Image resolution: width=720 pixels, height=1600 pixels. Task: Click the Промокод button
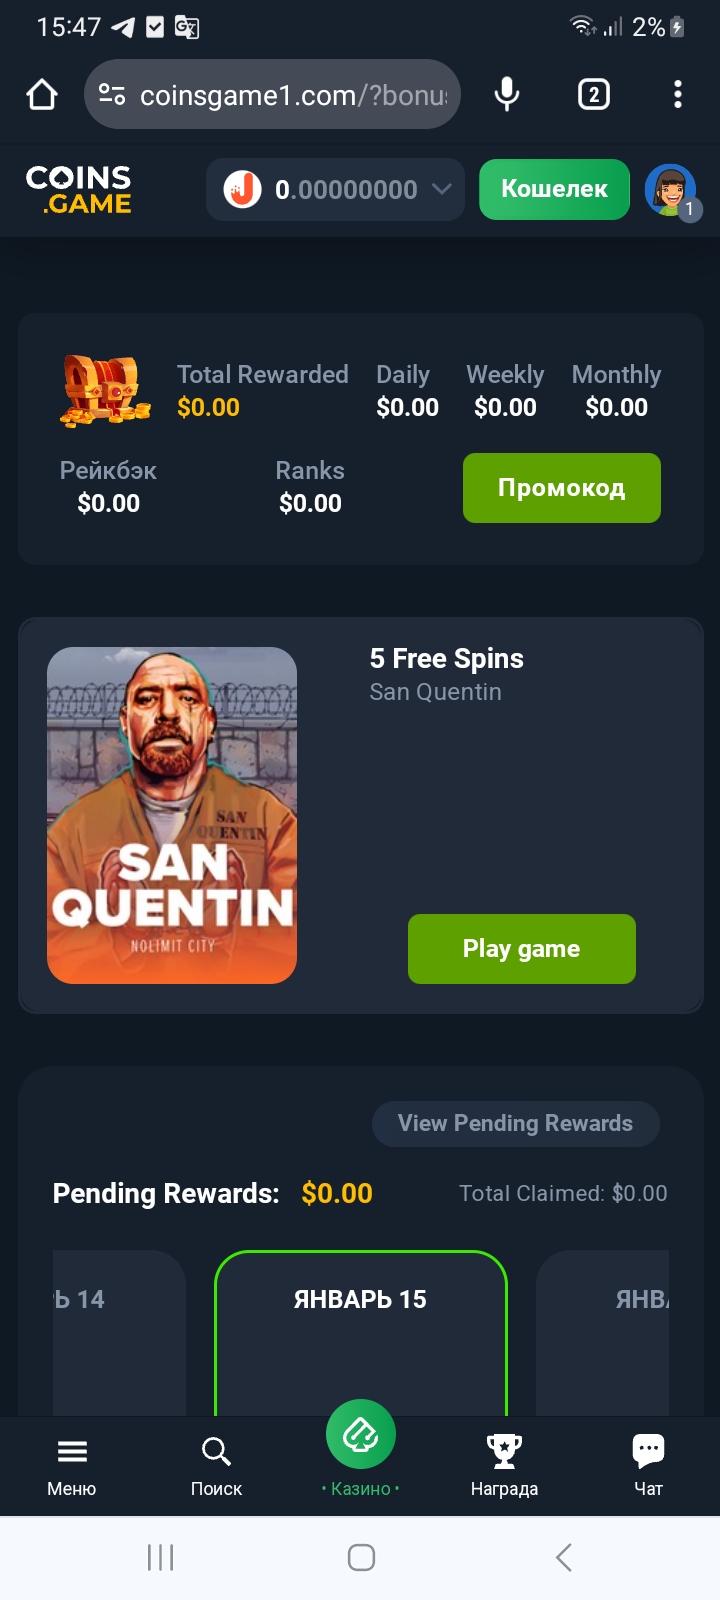tap(562, 488)
